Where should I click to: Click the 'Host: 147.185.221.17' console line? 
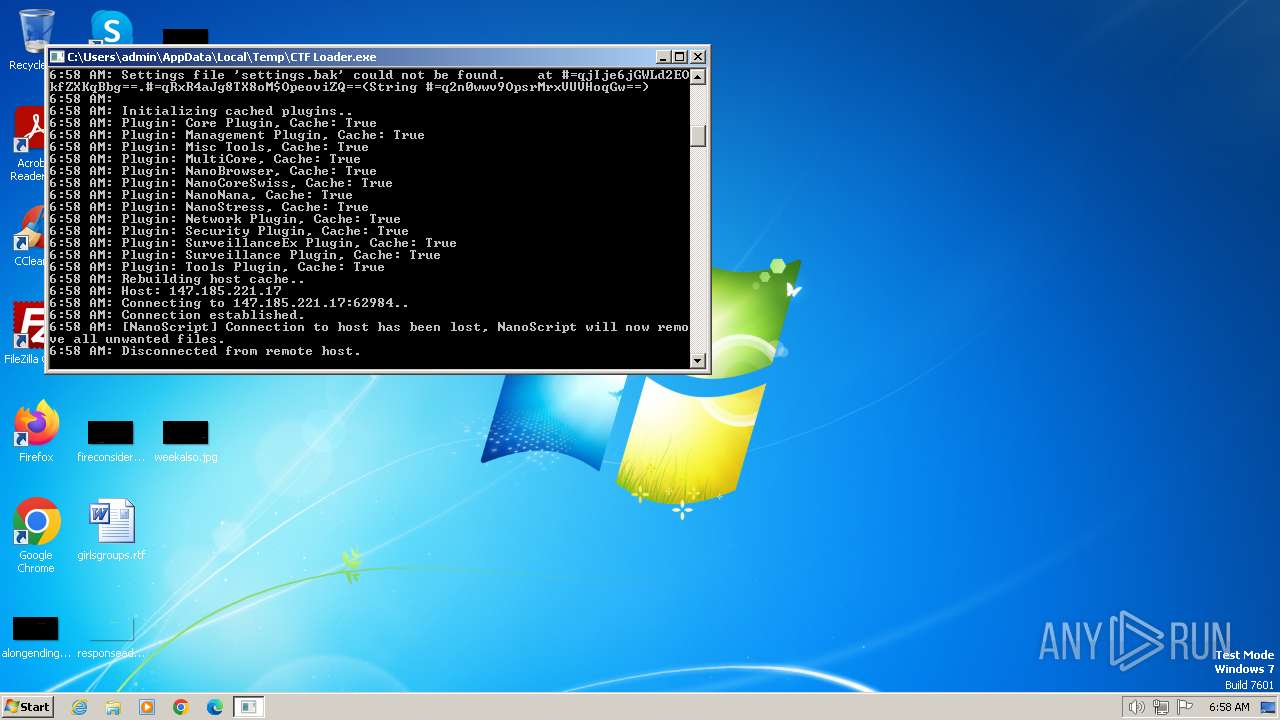tap(165, 291)
